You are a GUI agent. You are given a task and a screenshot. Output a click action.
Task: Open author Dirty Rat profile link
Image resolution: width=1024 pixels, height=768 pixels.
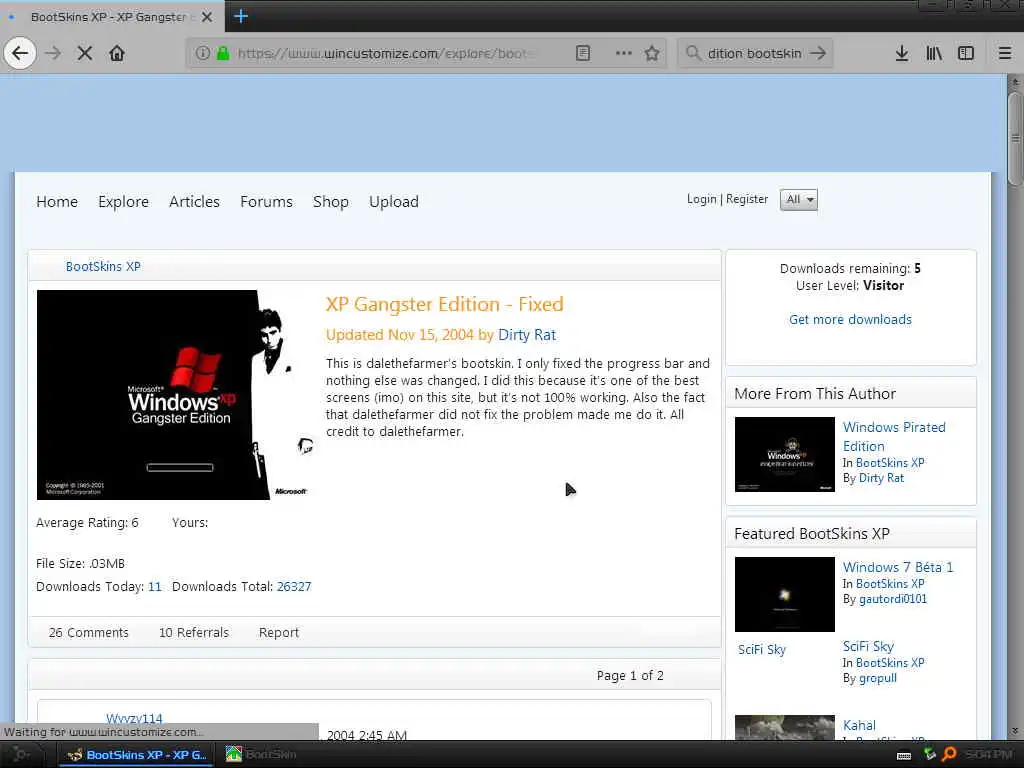(x=527, y=335)
